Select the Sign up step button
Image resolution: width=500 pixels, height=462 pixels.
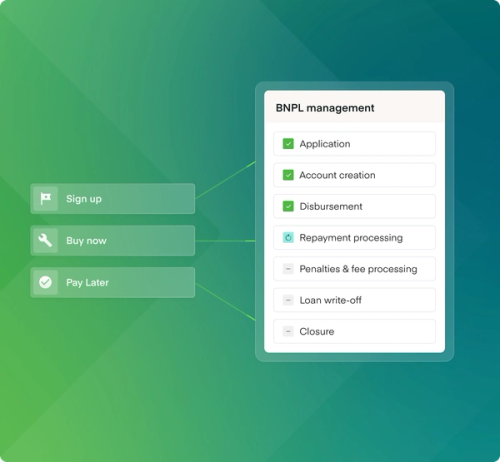[113, 199]
